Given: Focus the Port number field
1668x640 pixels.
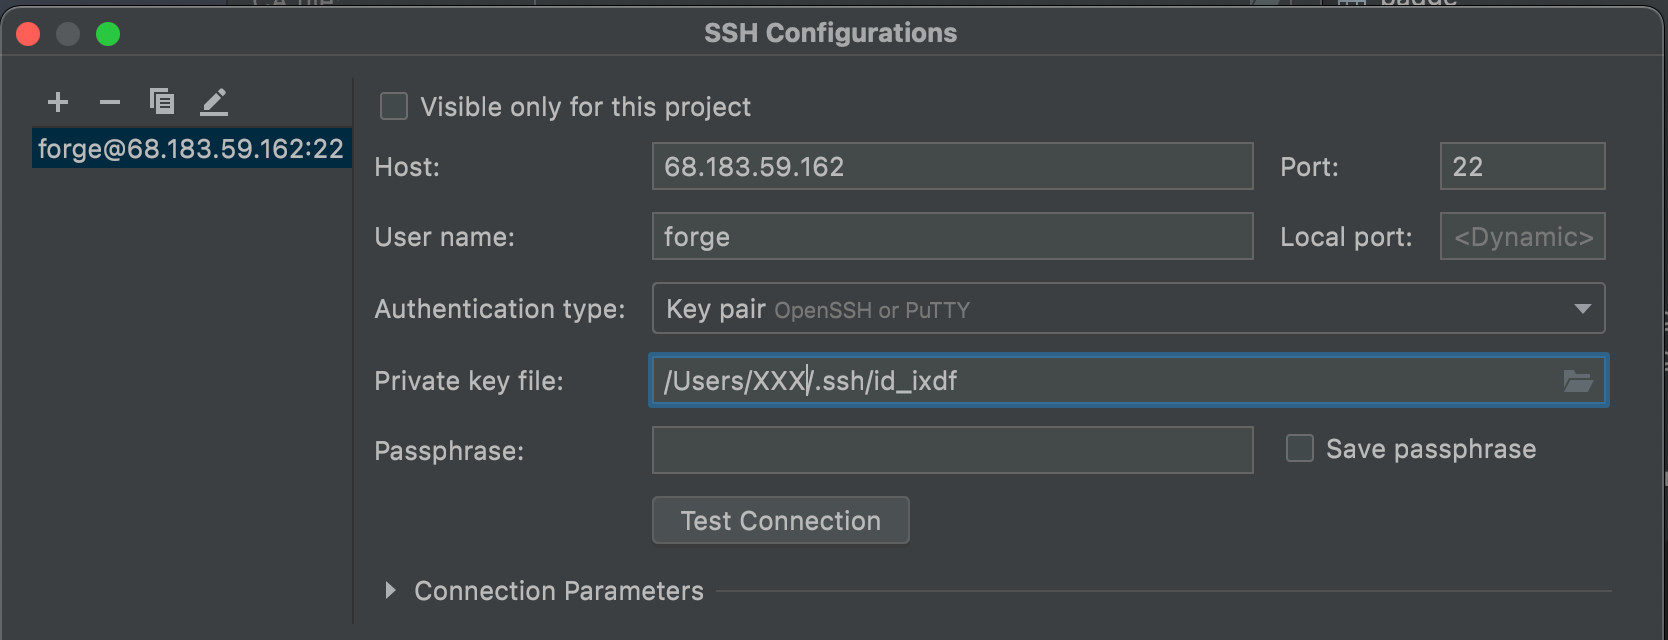Looking at the screenshot, I should click(x=1522, y=166).
